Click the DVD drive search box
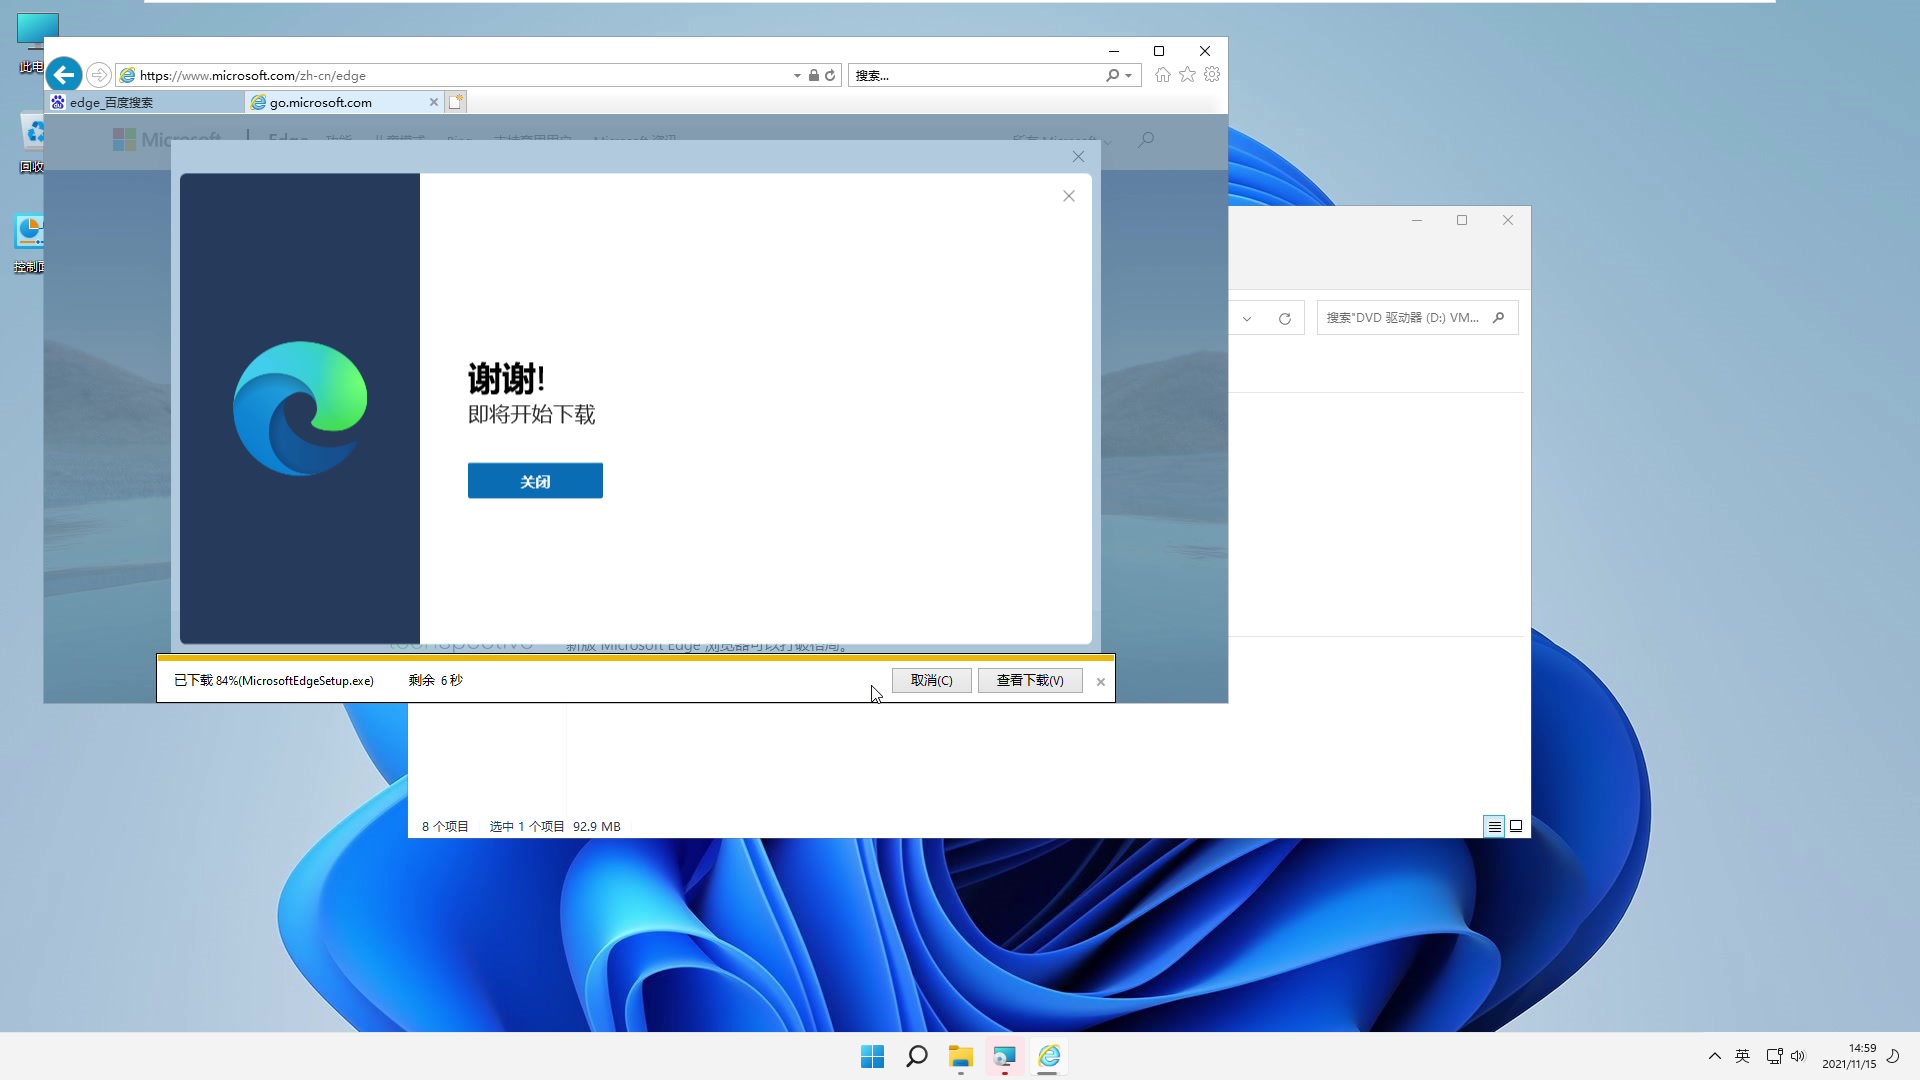1920x1080 pixels. (x=1408, y=317)
